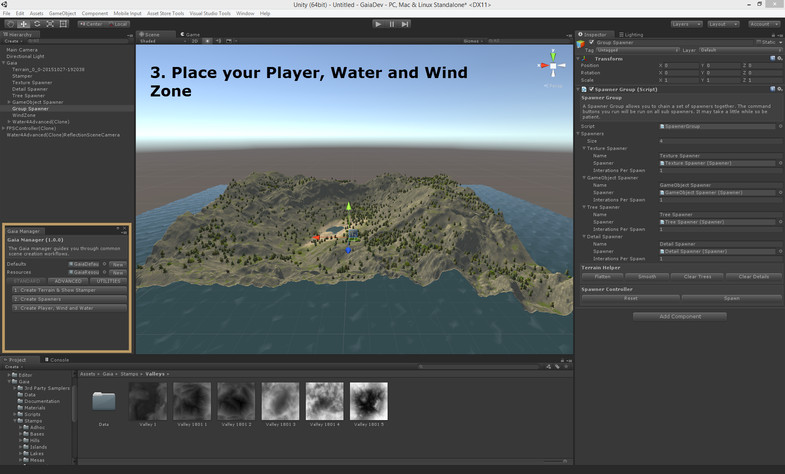
Task: Open the Component menu
Action: point(95,14)
